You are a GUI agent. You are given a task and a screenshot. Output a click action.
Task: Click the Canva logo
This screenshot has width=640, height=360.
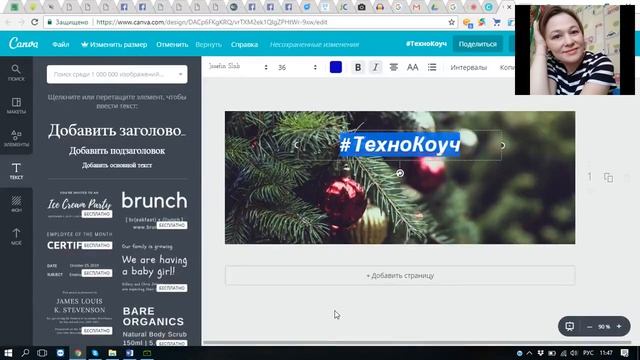[x=24, y=43]
